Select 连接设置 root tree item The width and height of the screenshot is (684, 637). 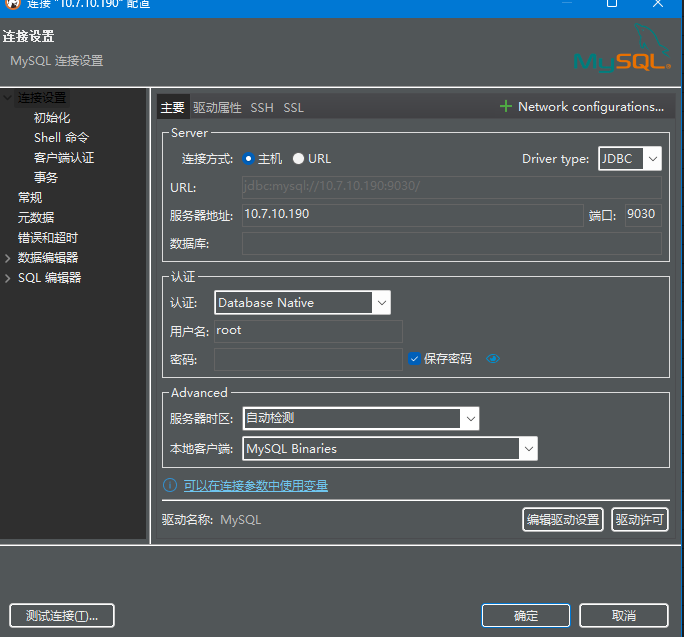click(42, 97)
